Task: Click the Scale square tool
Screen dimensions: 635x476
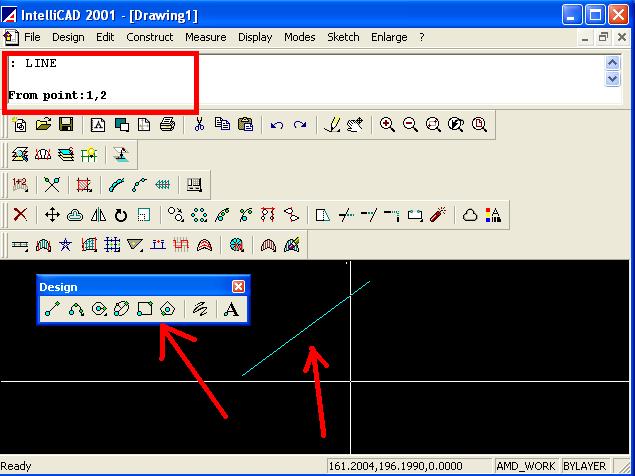Action: click(x=143, y=215)
